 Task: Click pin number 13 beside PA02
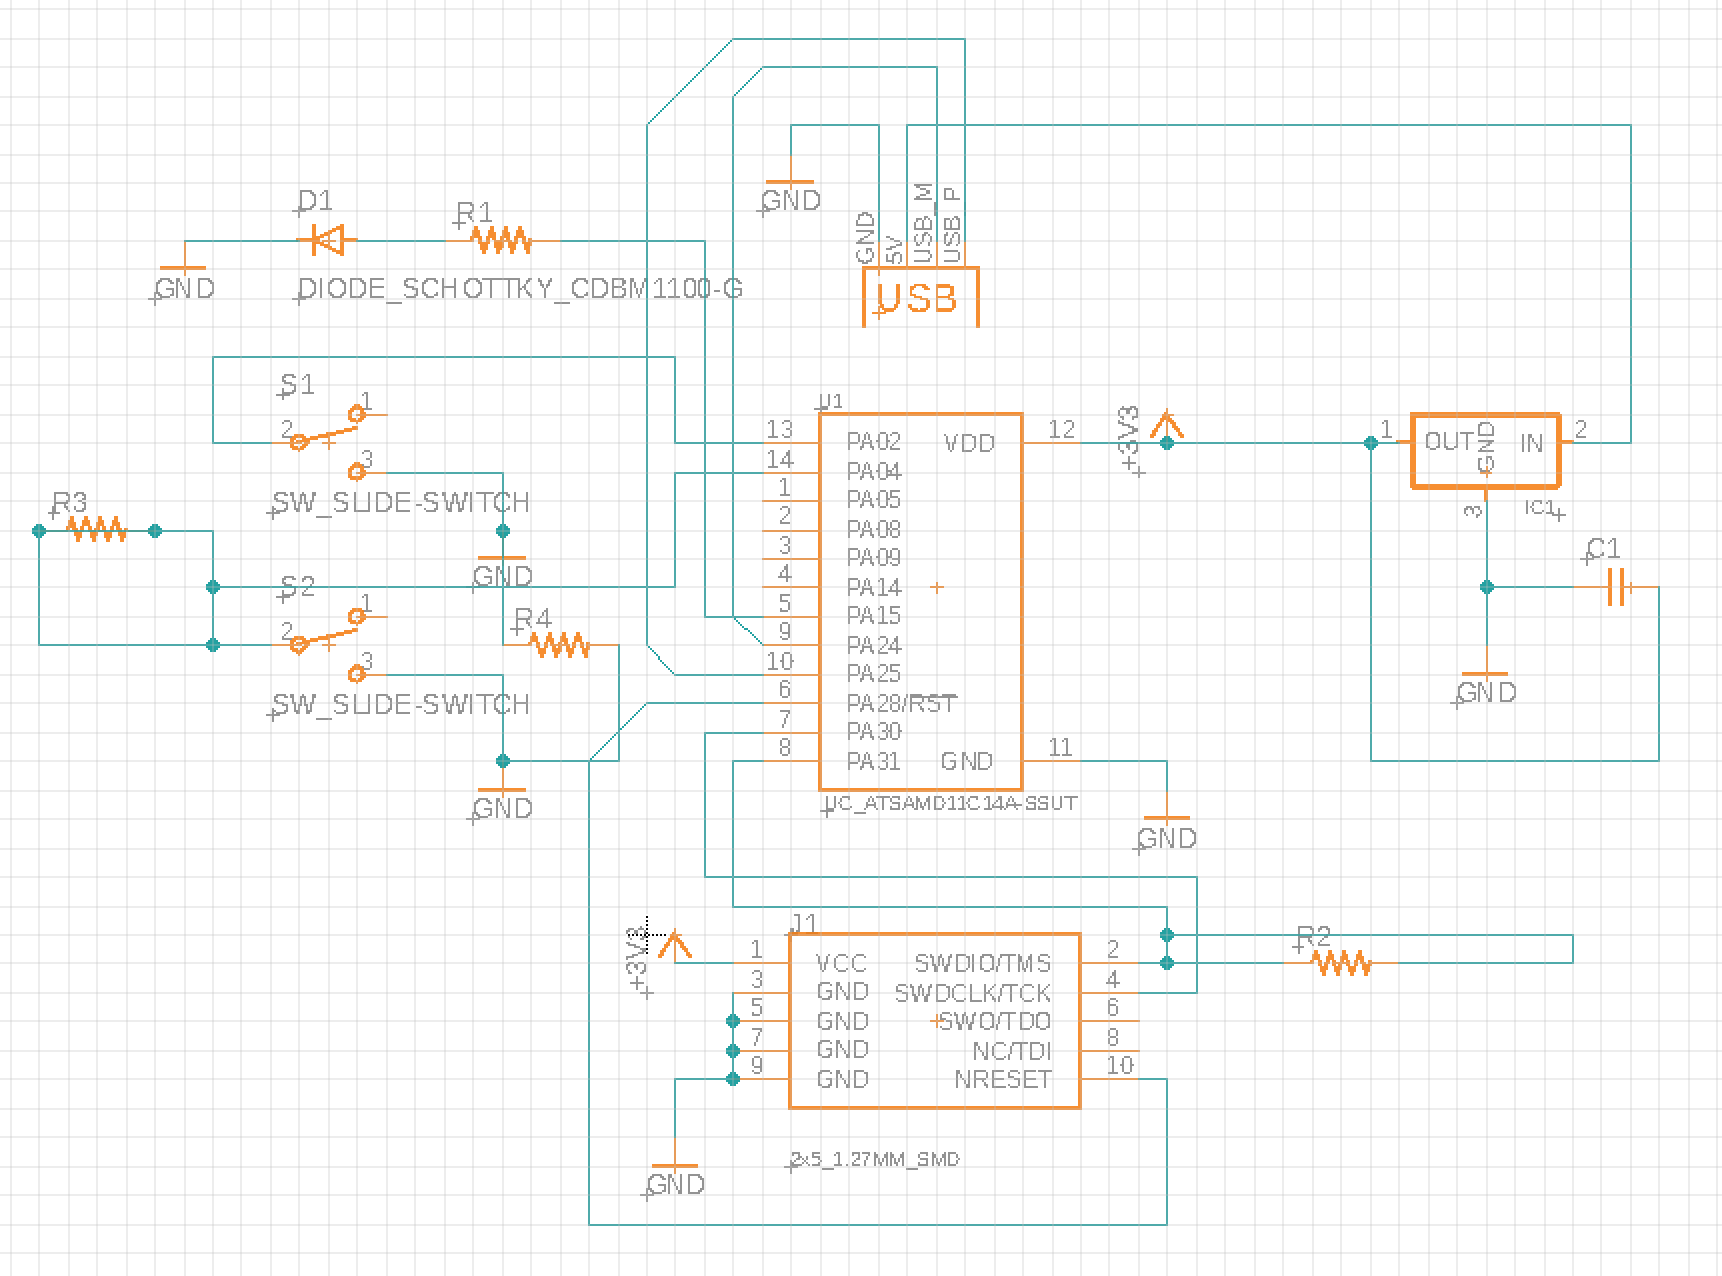pyautogui.click(x=779, y=429)
